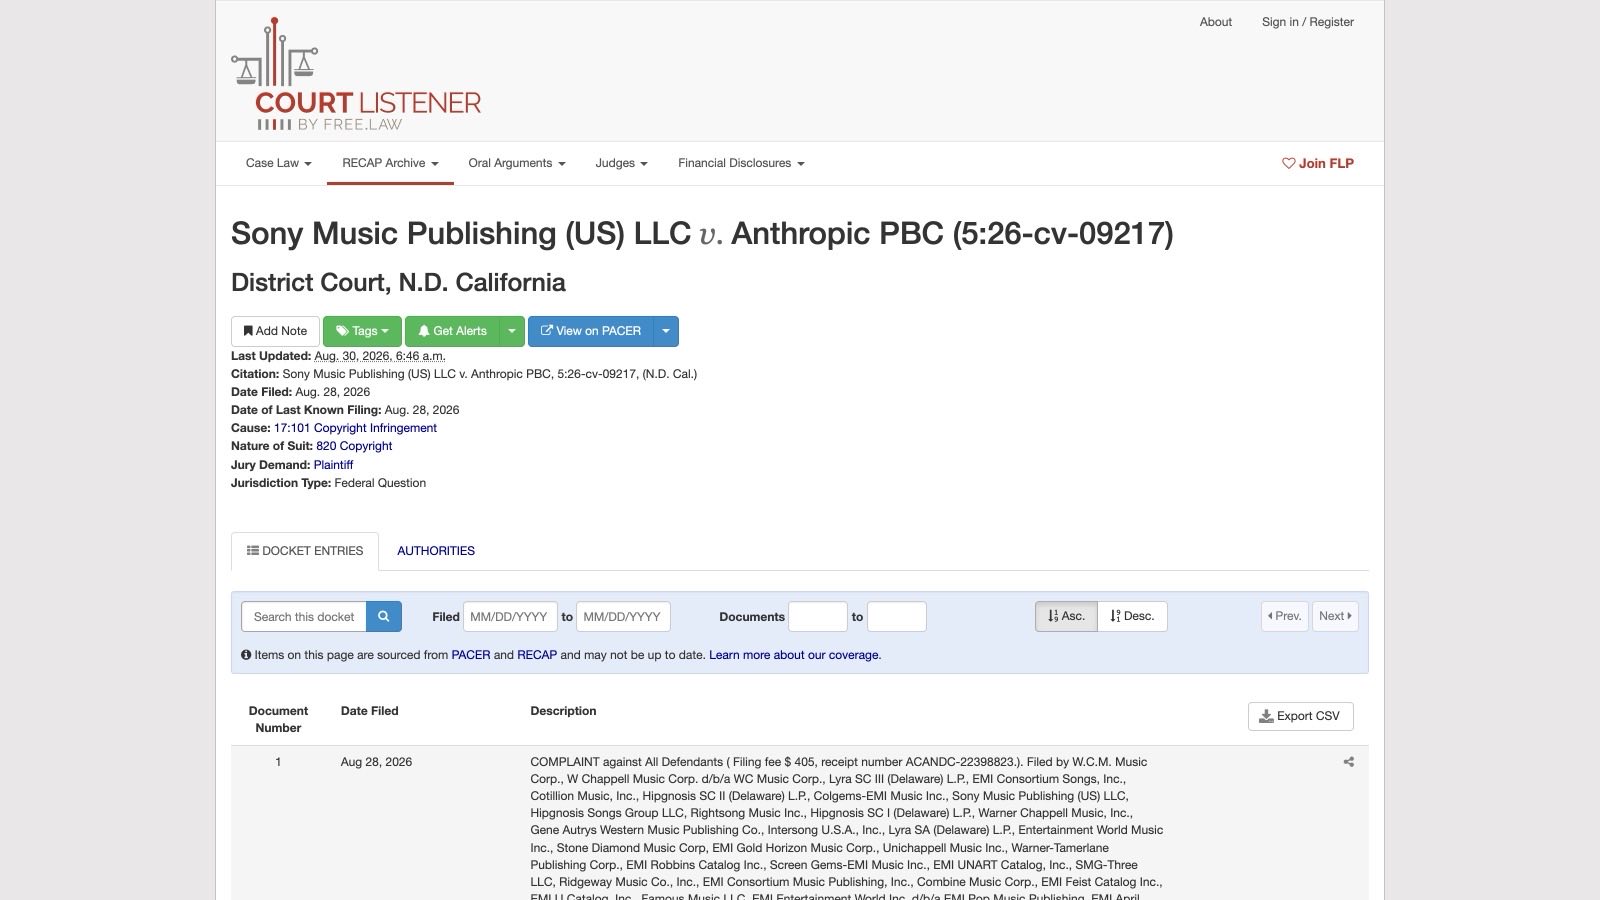Image resolution: width=1600 pixels, height=900 pixels.
Task: Click the Plaintiff jury demand link
Action: [333, 465]
